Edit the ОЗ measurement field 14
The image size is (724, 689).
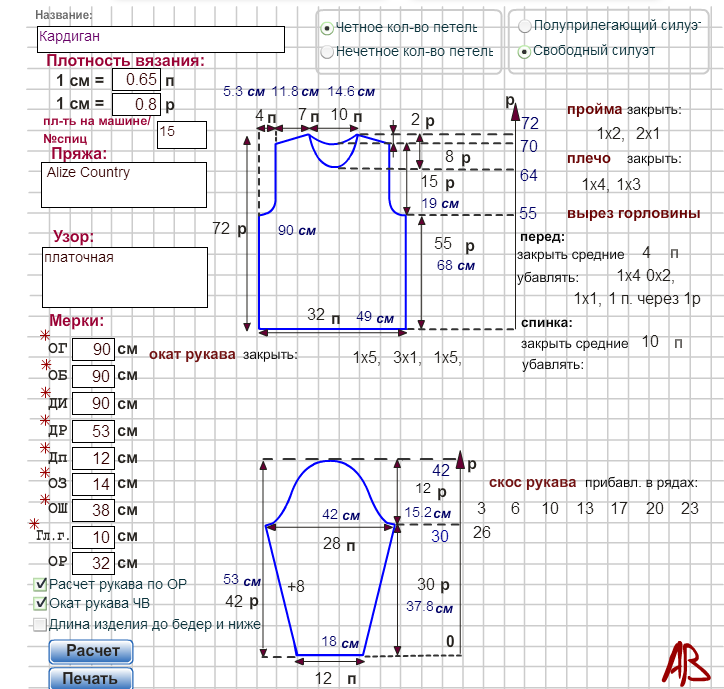point(93,484)
